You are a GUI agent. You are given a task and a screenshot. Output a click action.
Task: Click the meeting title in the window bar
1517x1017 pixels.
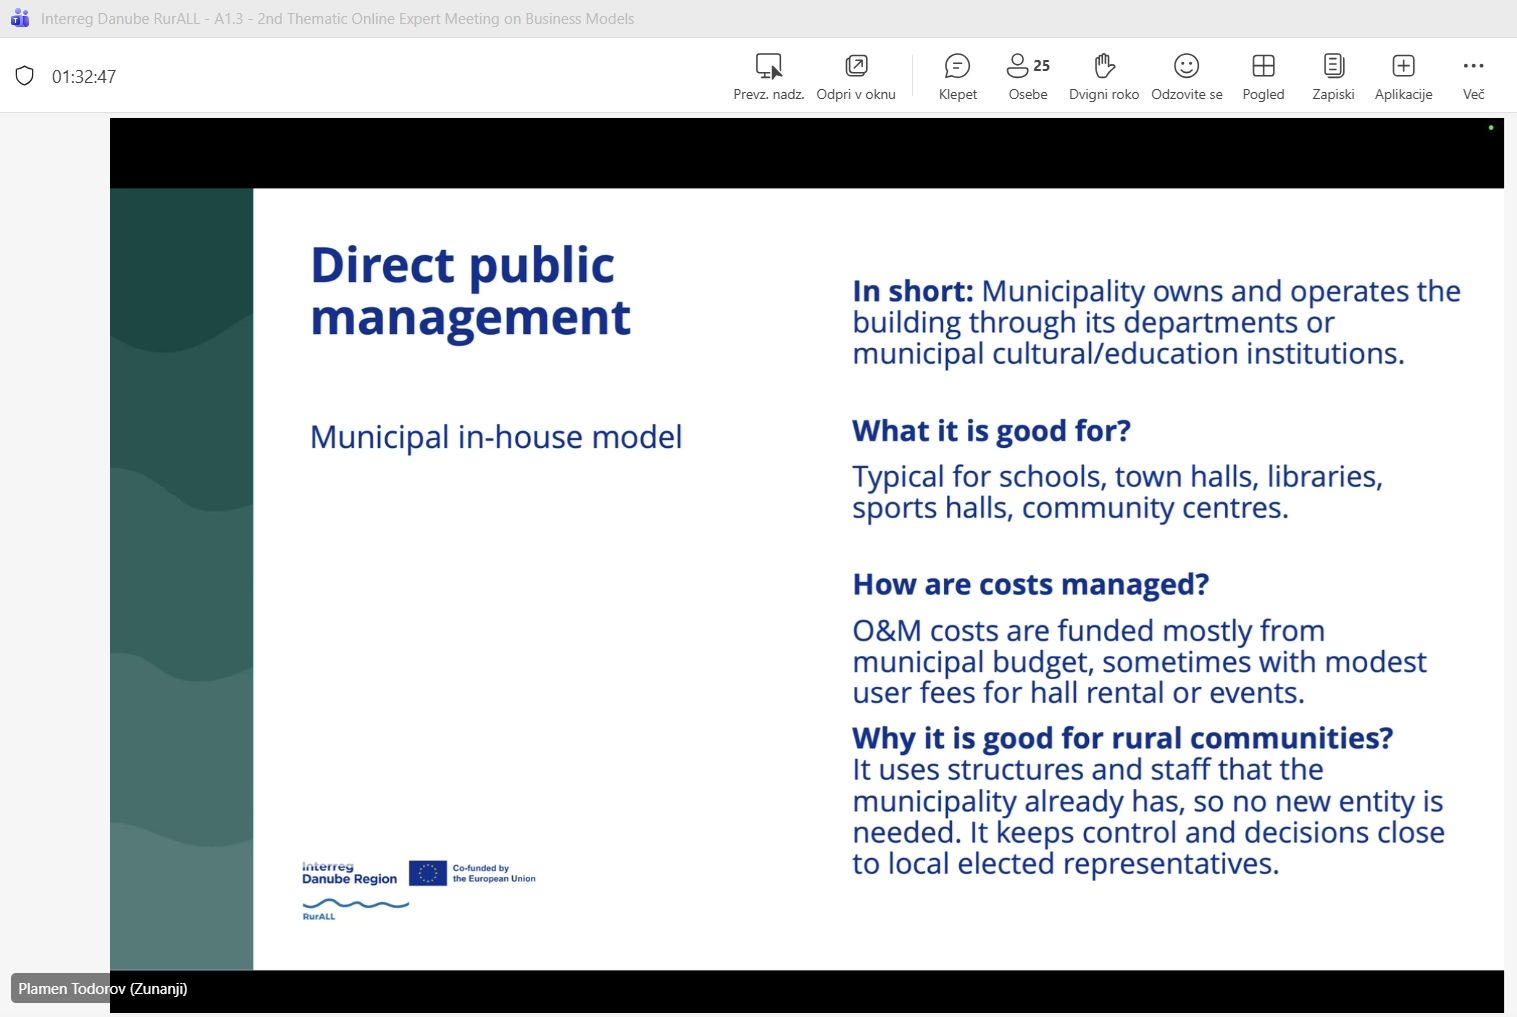337,19
